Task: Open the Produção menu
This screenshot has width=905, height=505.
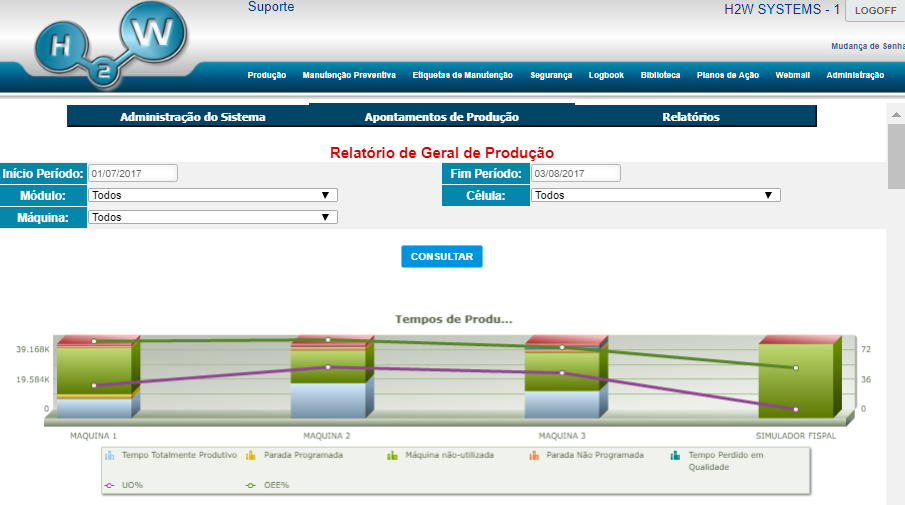Action: point(267,75)
